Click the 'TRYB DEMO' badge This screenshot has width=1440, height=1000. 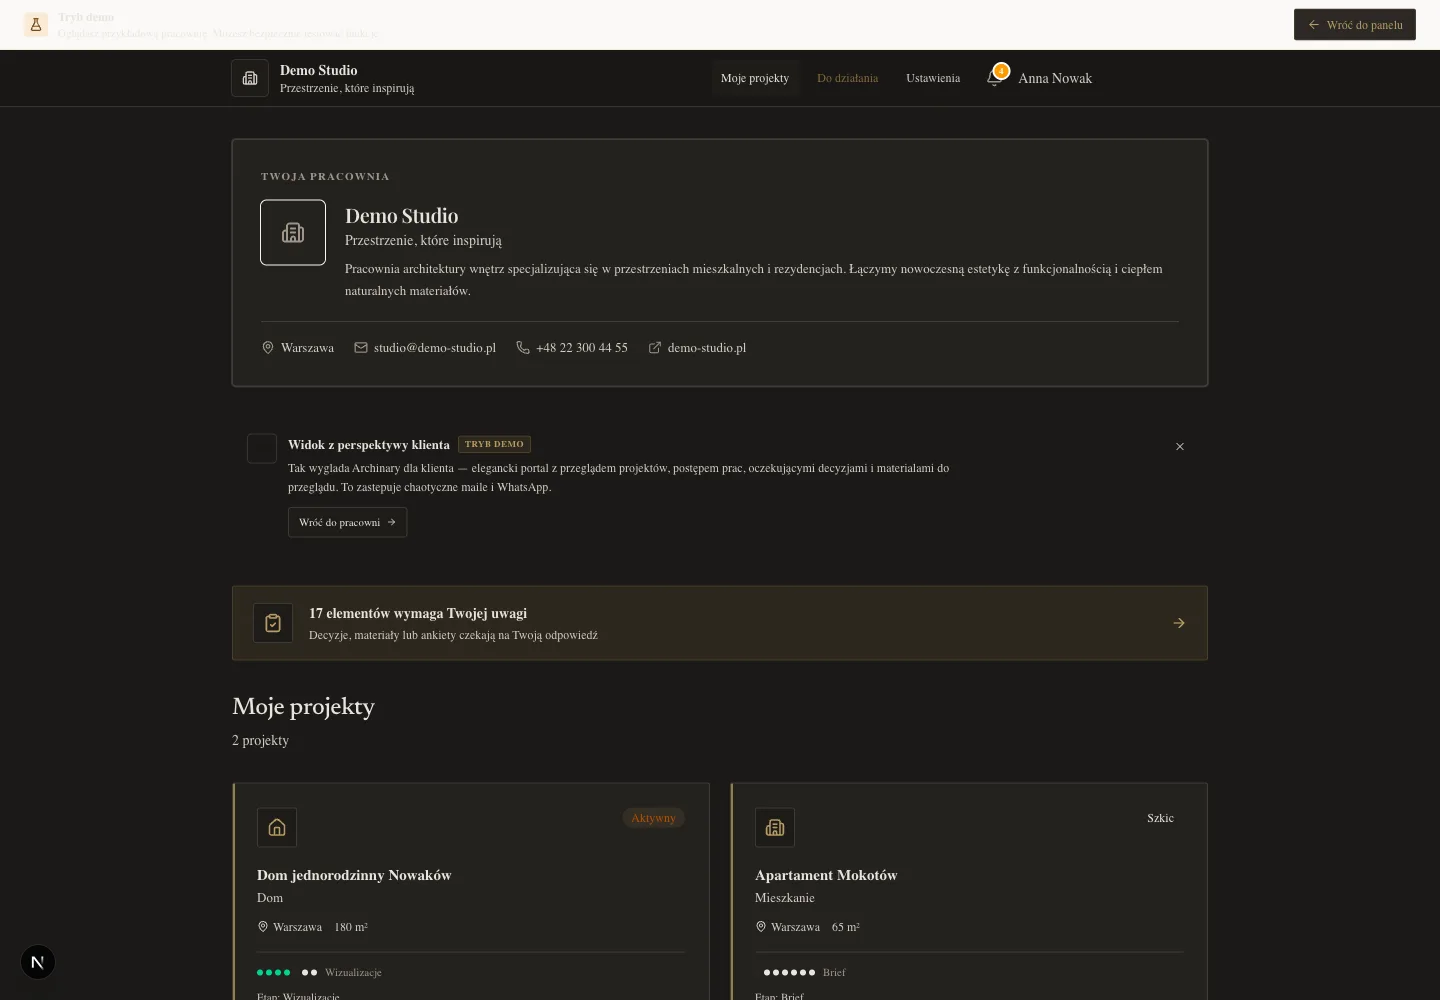[494, 444]
